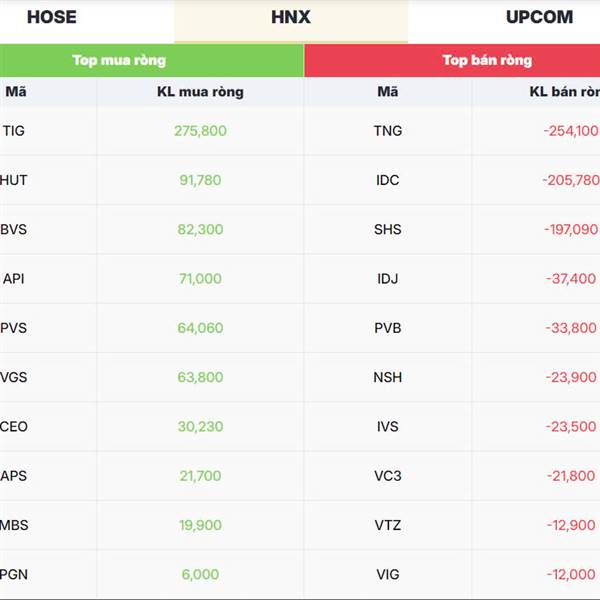600x600 pixels.
Task: Switch to the HOSE tab
Action: tap(52, 17)
